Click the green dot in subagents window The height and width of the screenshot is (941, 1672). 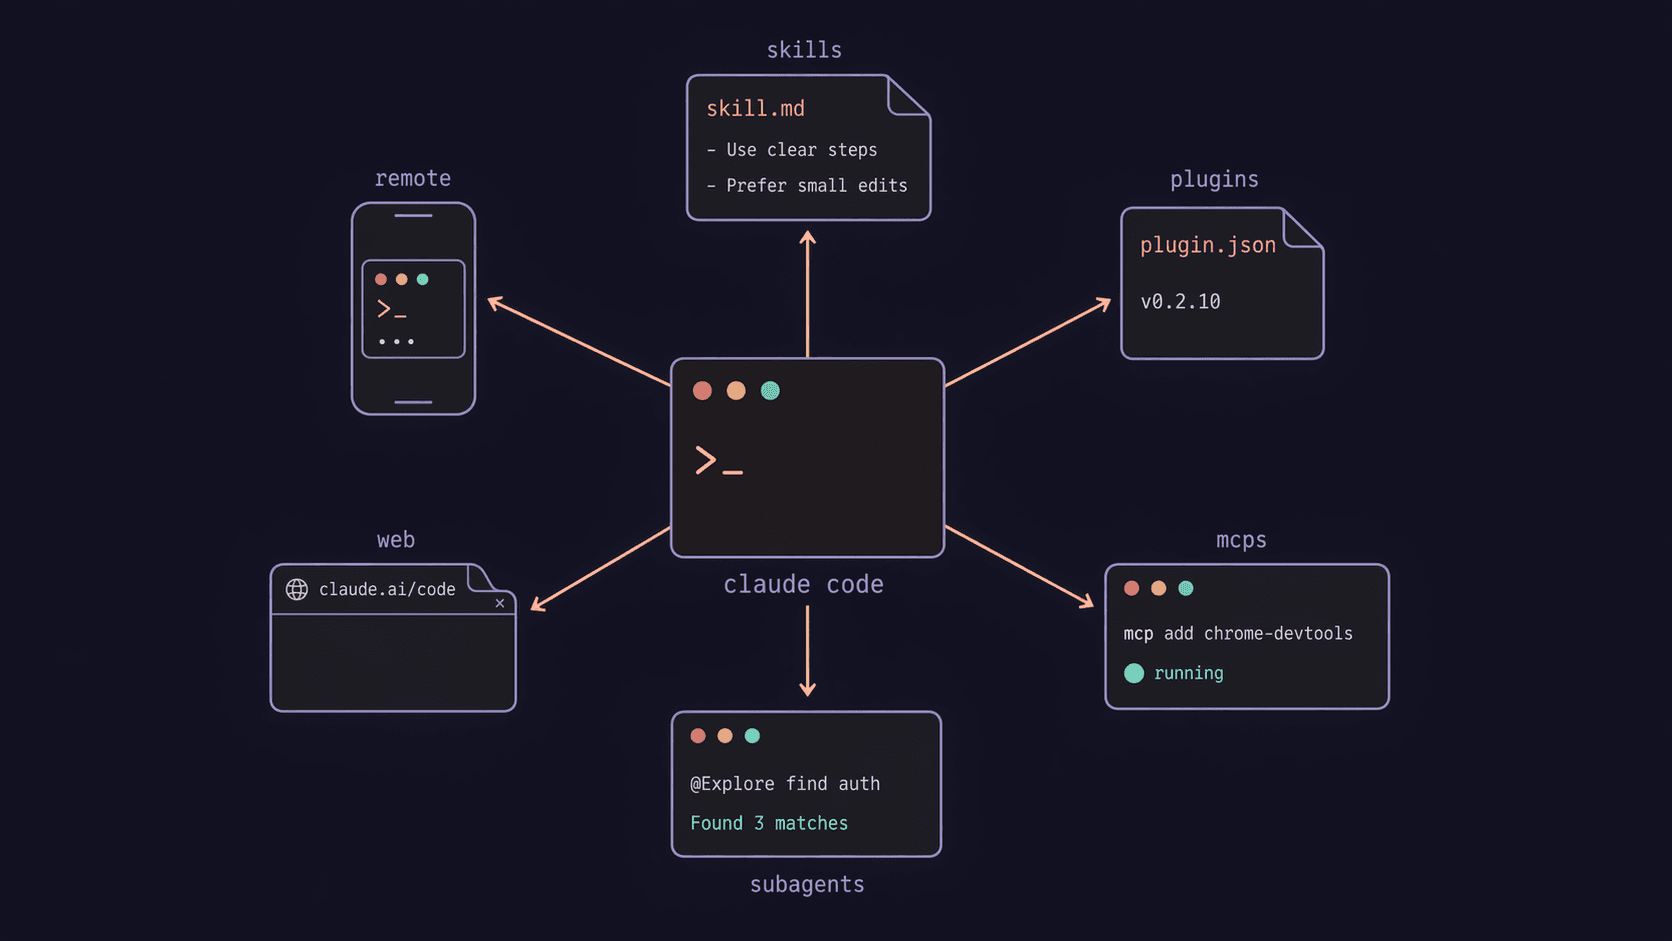click(752, 736)
